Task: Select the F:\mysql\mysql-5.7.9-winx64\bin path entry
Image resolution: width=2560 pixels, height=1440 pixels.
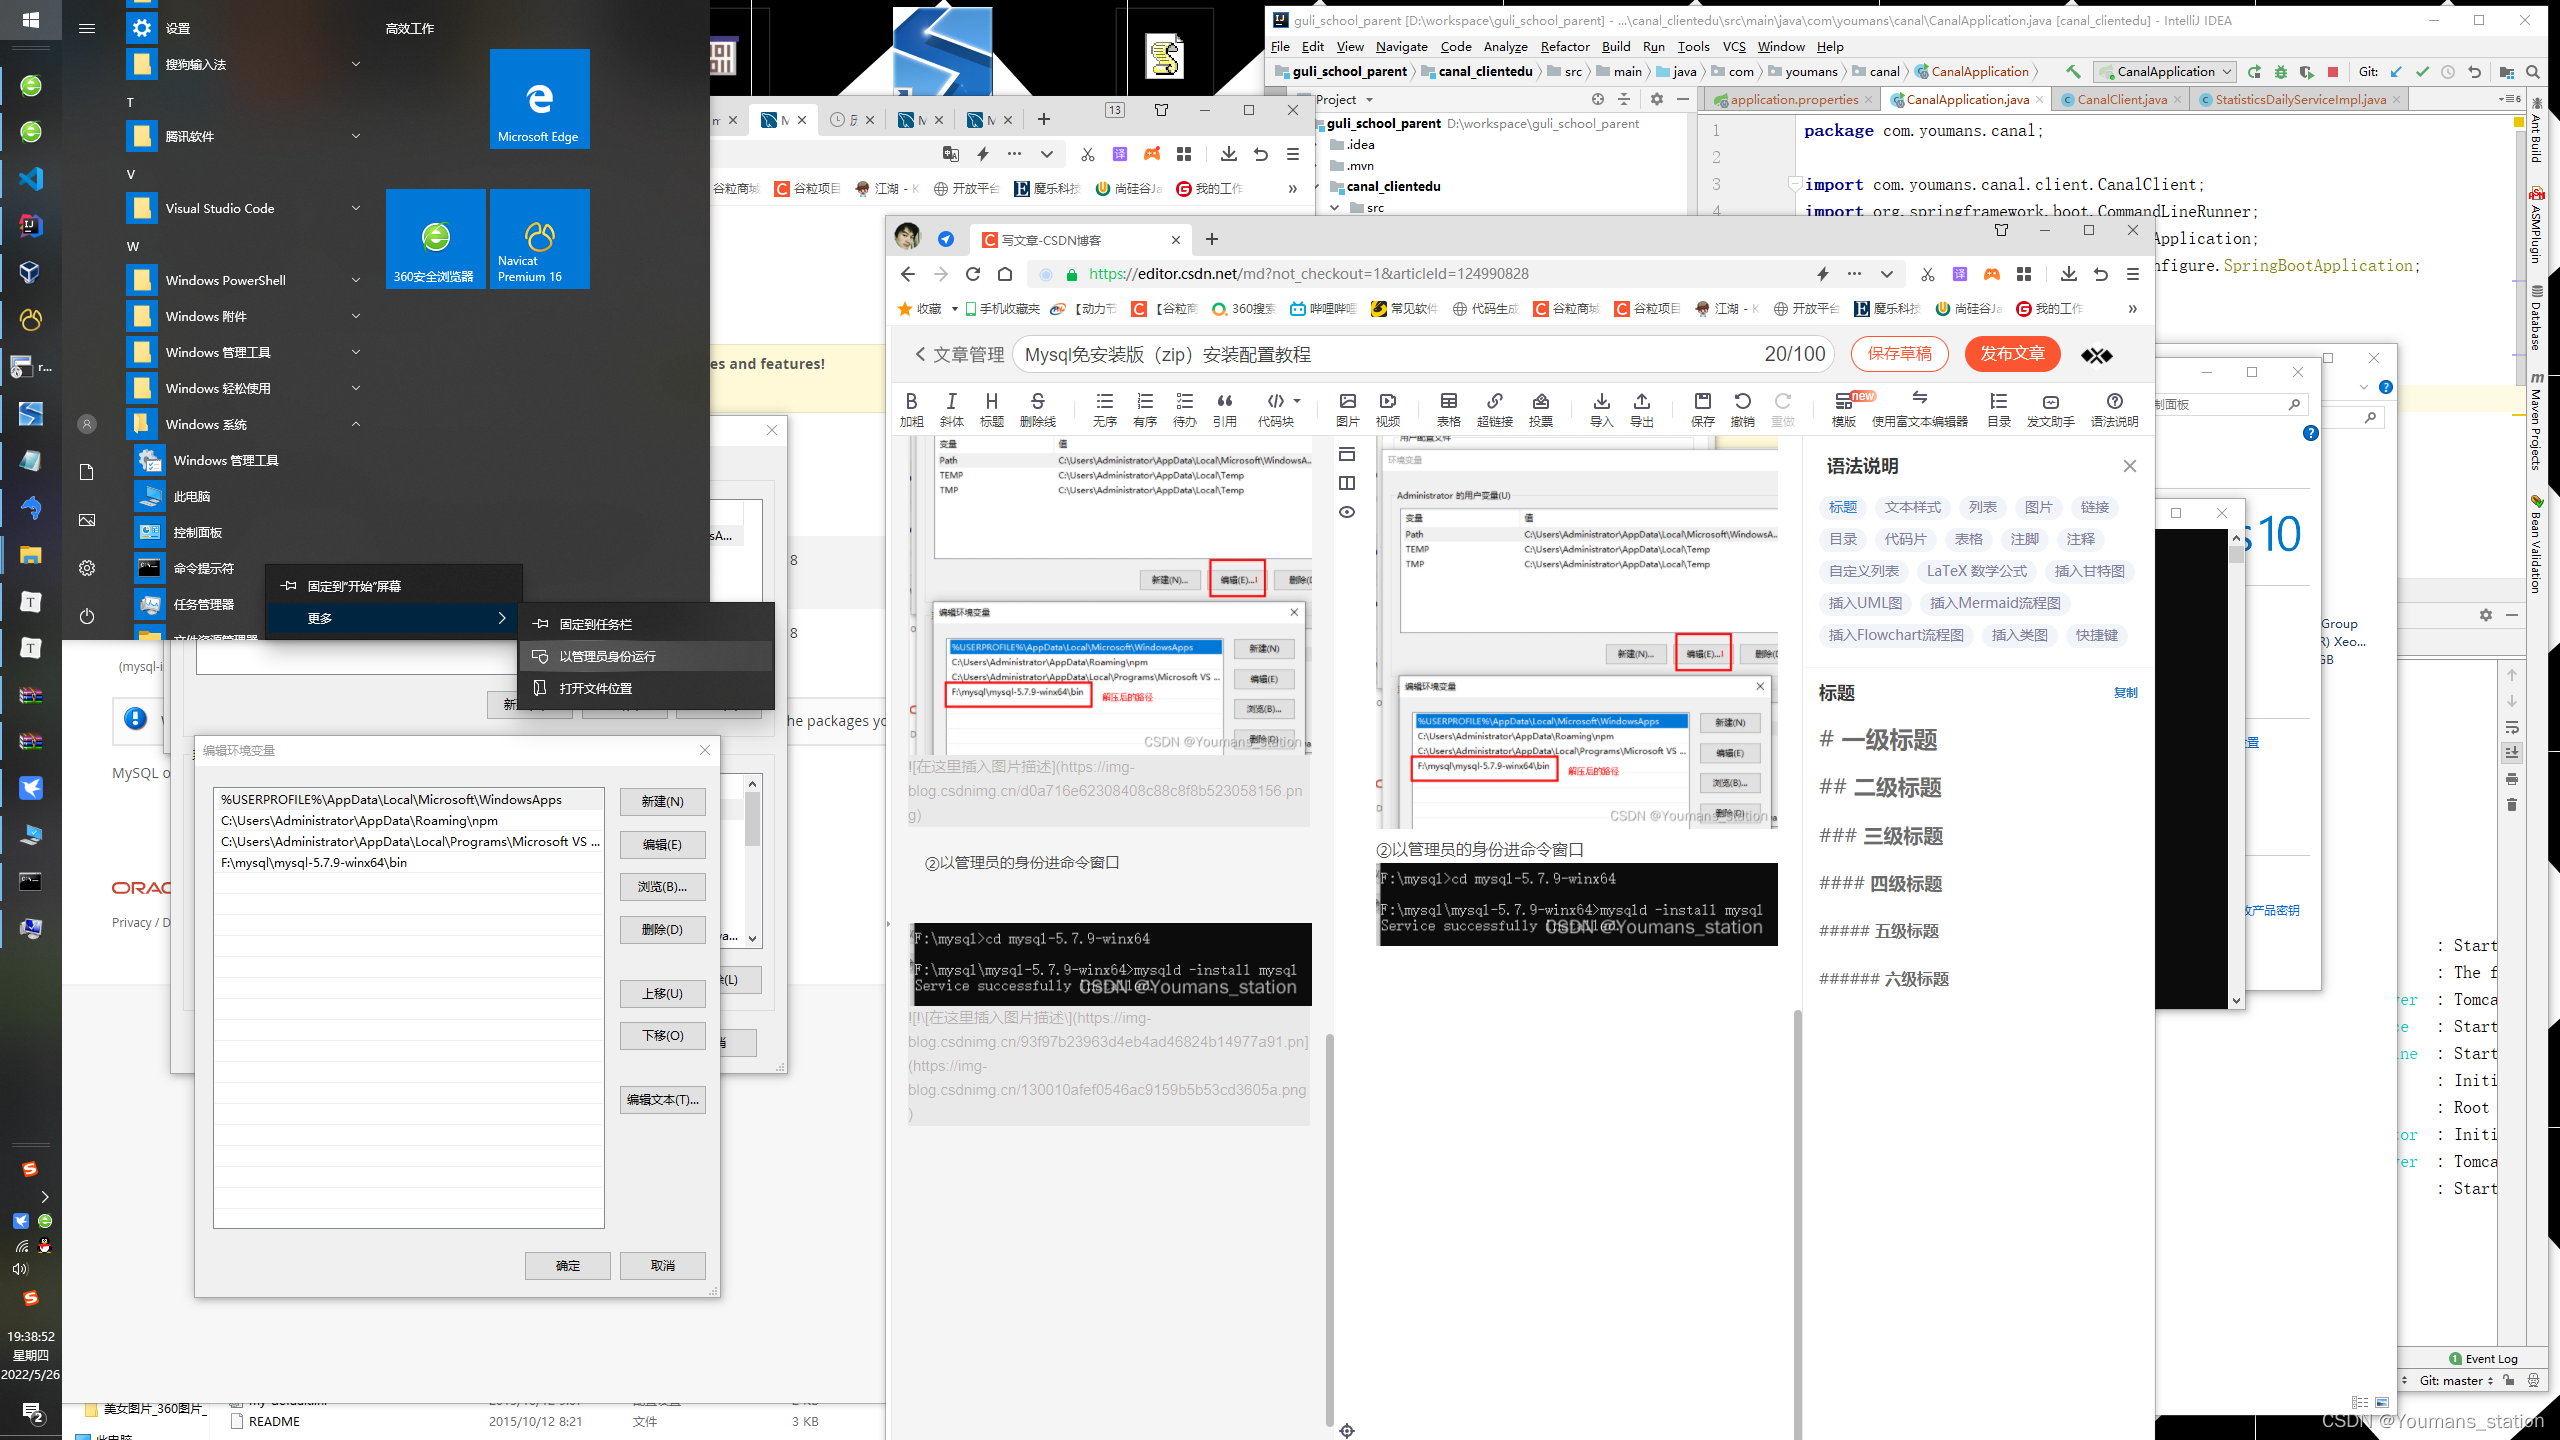Action: (x=408, y=863)
